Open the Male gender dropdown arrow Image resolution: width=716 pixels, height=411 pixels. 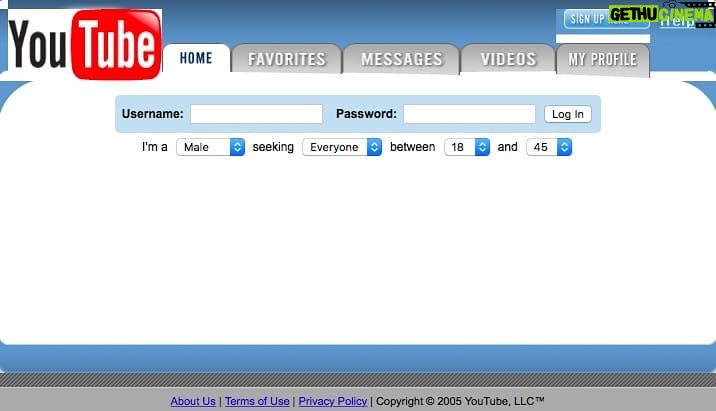click(x=237, y=147)
